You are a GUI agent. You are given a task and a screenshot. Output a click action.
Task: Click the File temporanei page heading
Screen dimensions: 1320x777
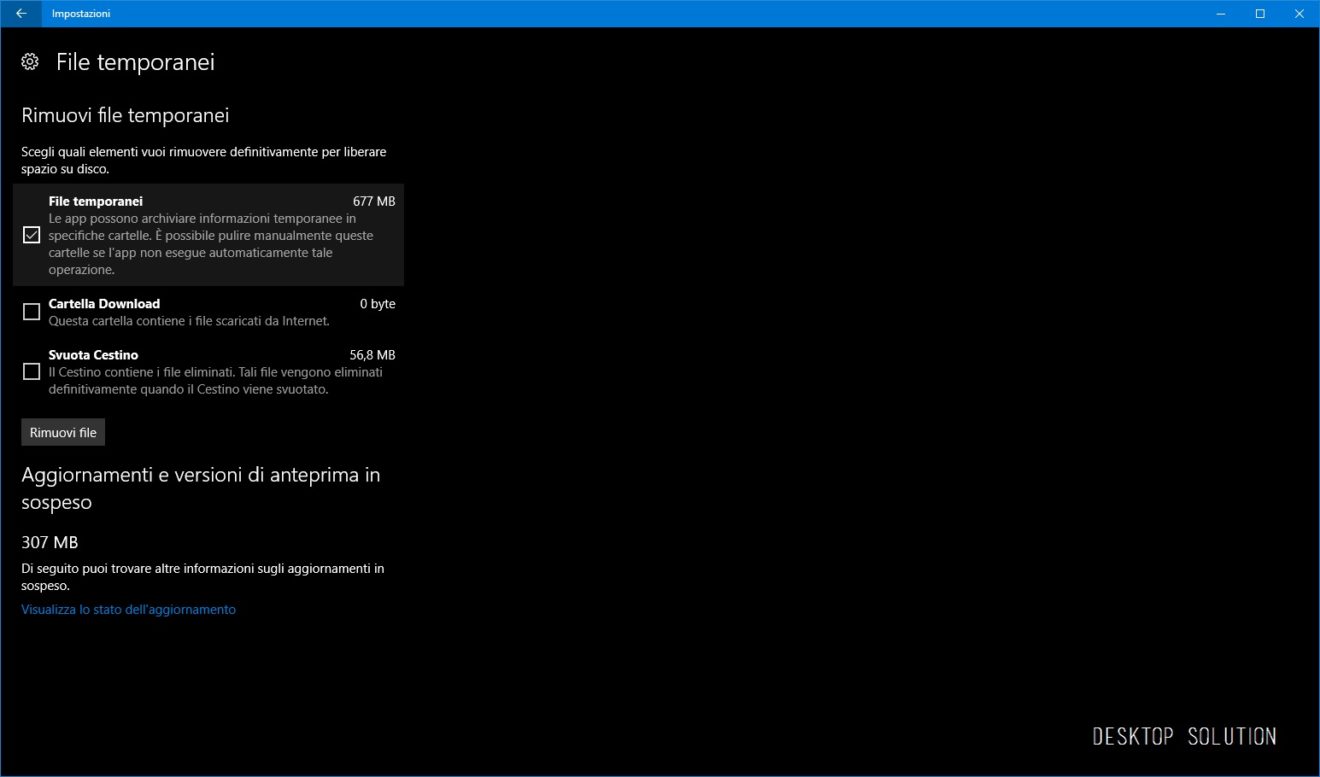click(x=135, y=62)
